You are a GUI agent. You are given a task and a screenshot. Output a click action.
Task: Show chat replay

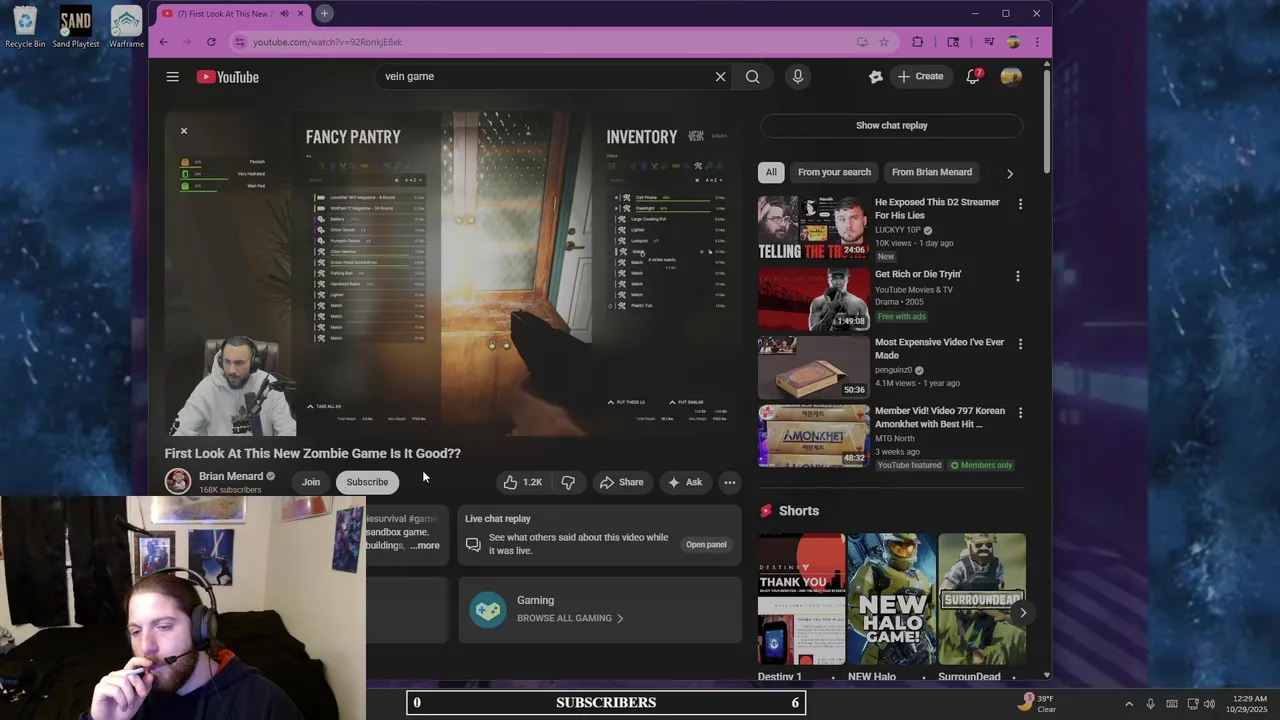click(x=891, y=126)
